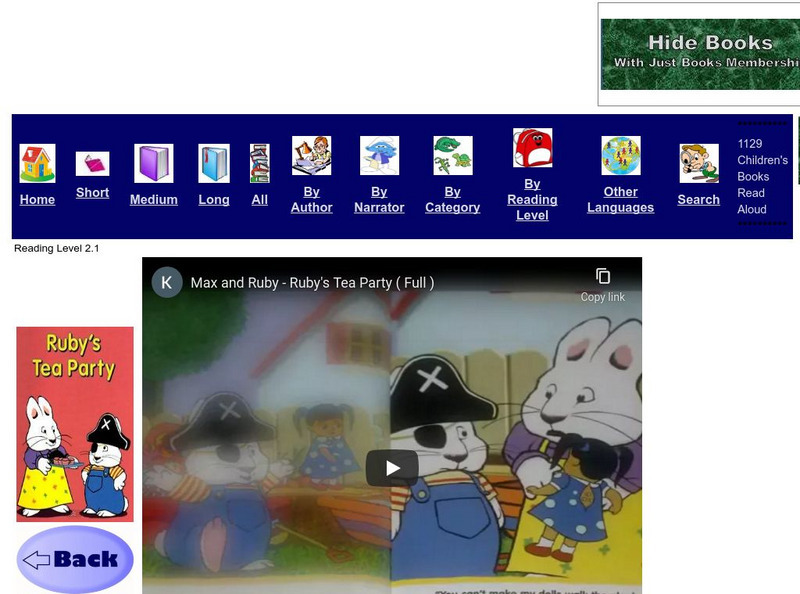Click the Back button
This screenshot has width=800, height=594.
[73, 558]
